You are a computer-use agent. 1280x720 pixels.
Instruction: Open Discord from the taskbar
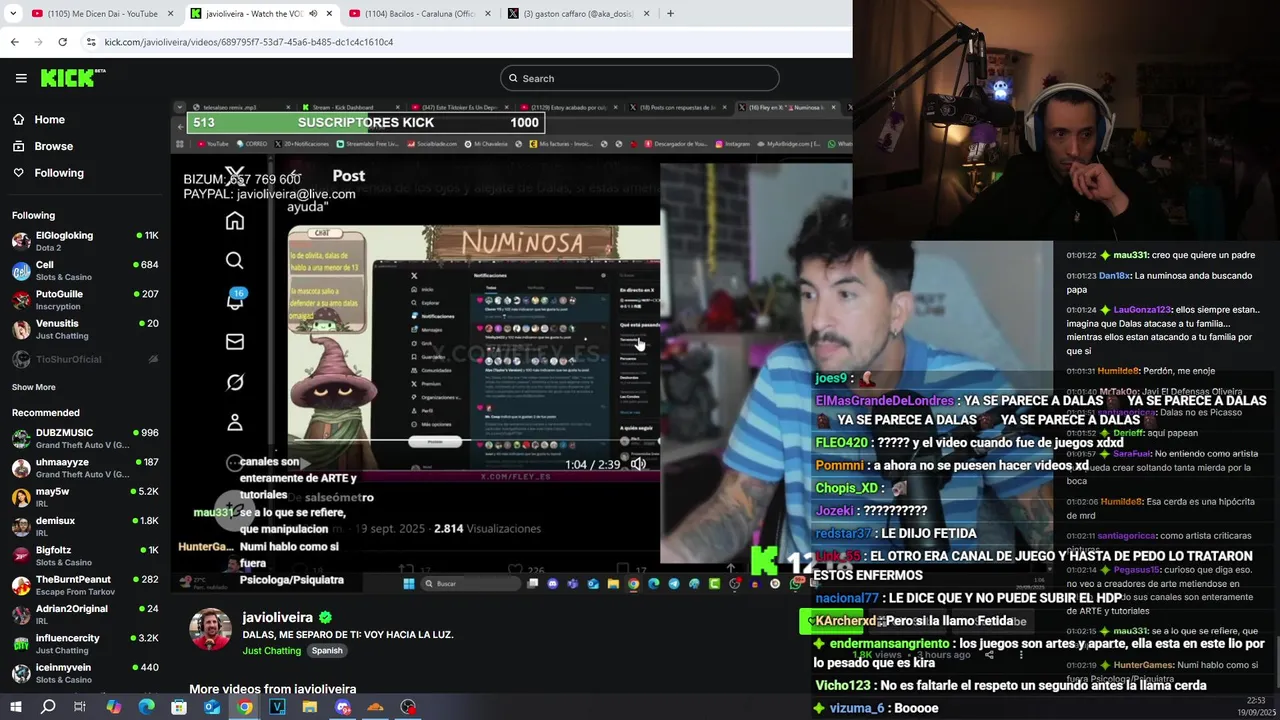[x=343, y=707]
